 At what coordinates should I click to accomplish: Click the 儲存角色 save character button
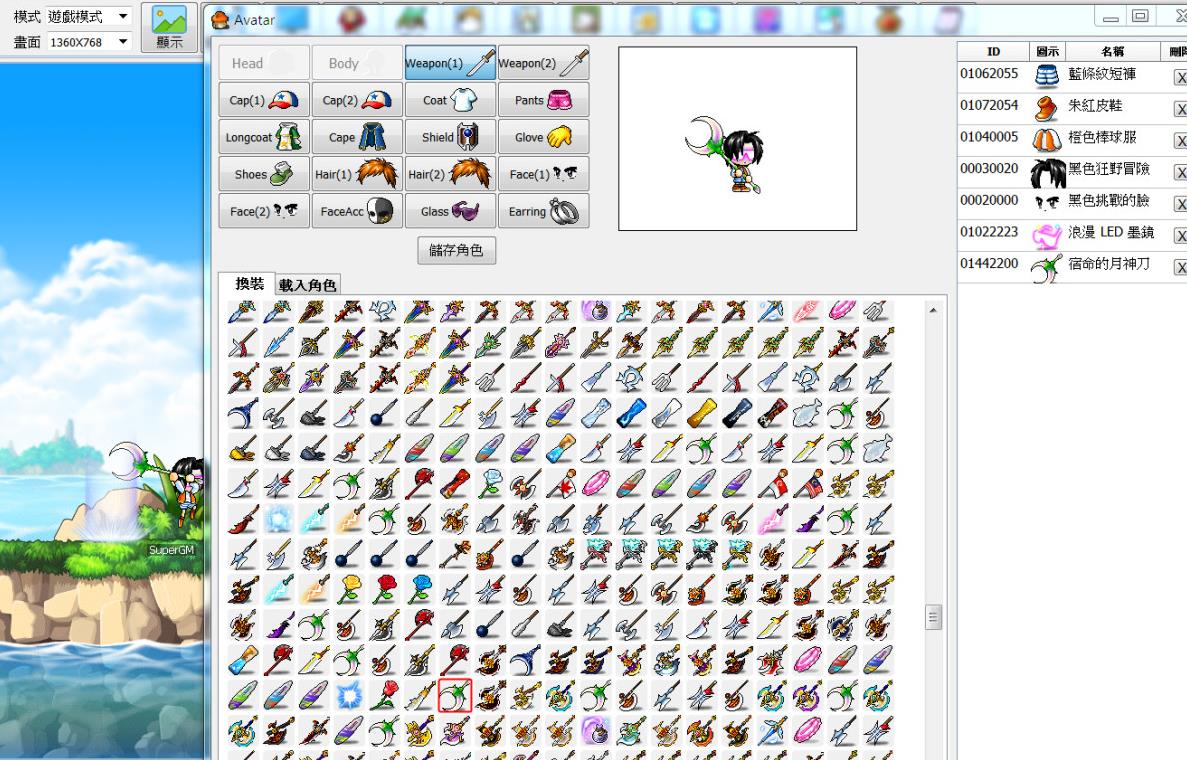[x=456, y=250]
